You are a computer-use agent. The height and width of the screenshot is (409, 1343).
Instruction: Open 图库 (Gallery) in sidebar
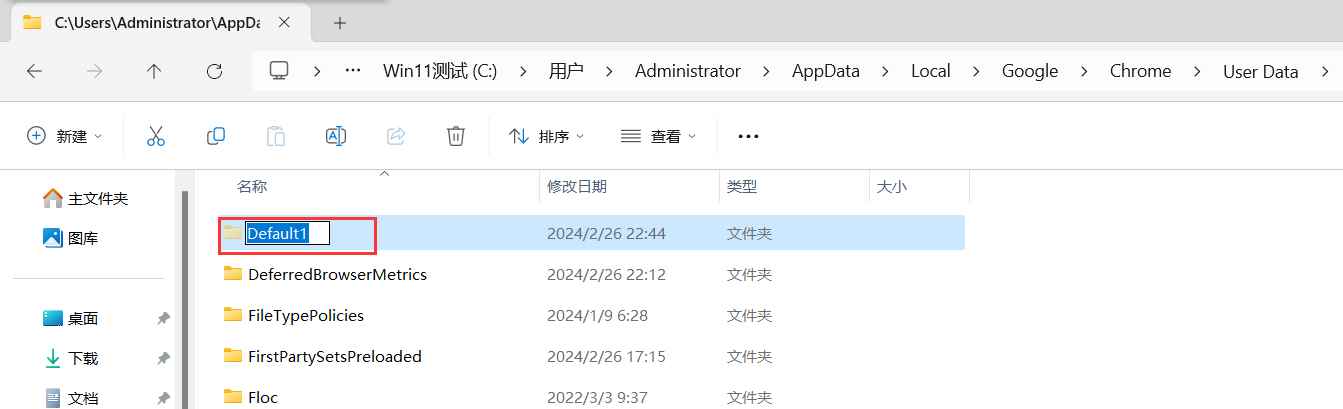70,238
